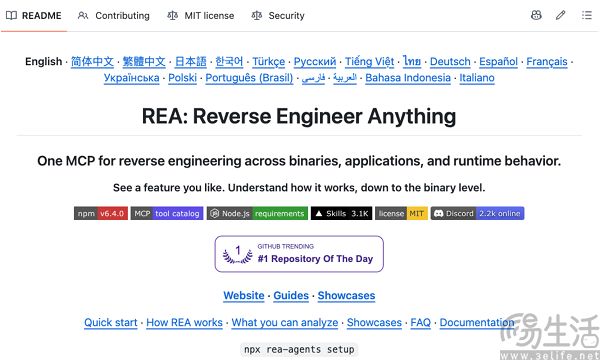Open the README tab
600x360 pixels.
(x=34, y=16)
